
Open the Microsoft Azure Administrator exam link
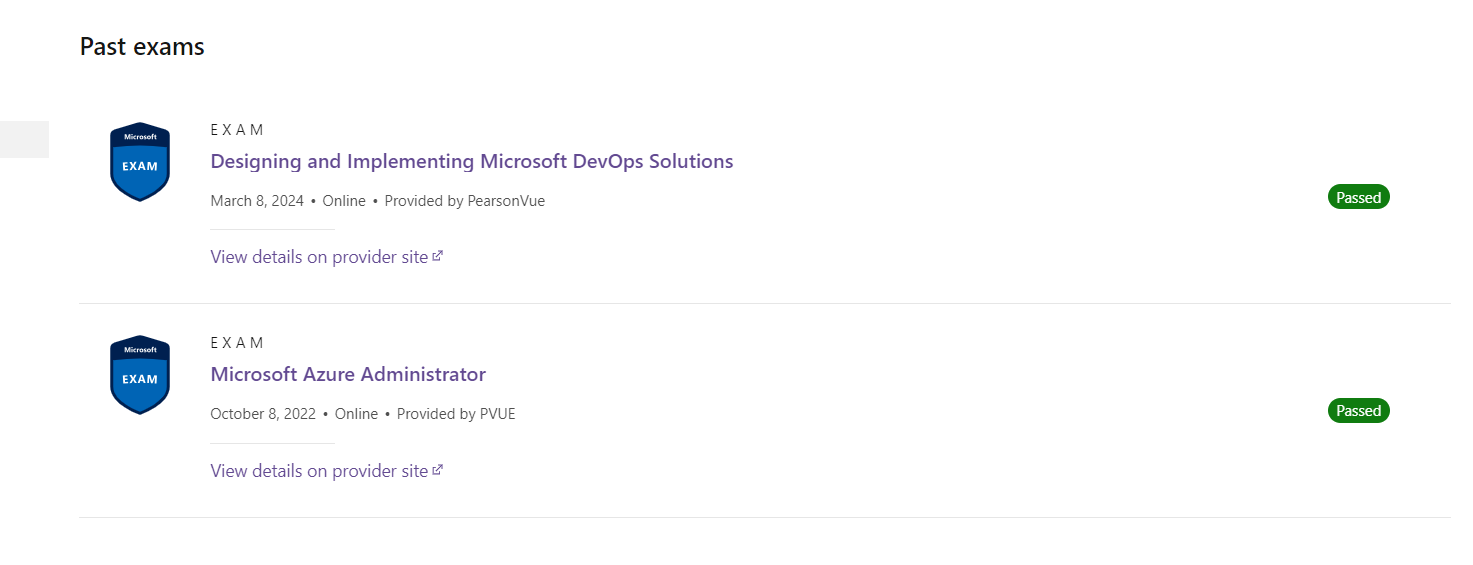click(348, 374)
